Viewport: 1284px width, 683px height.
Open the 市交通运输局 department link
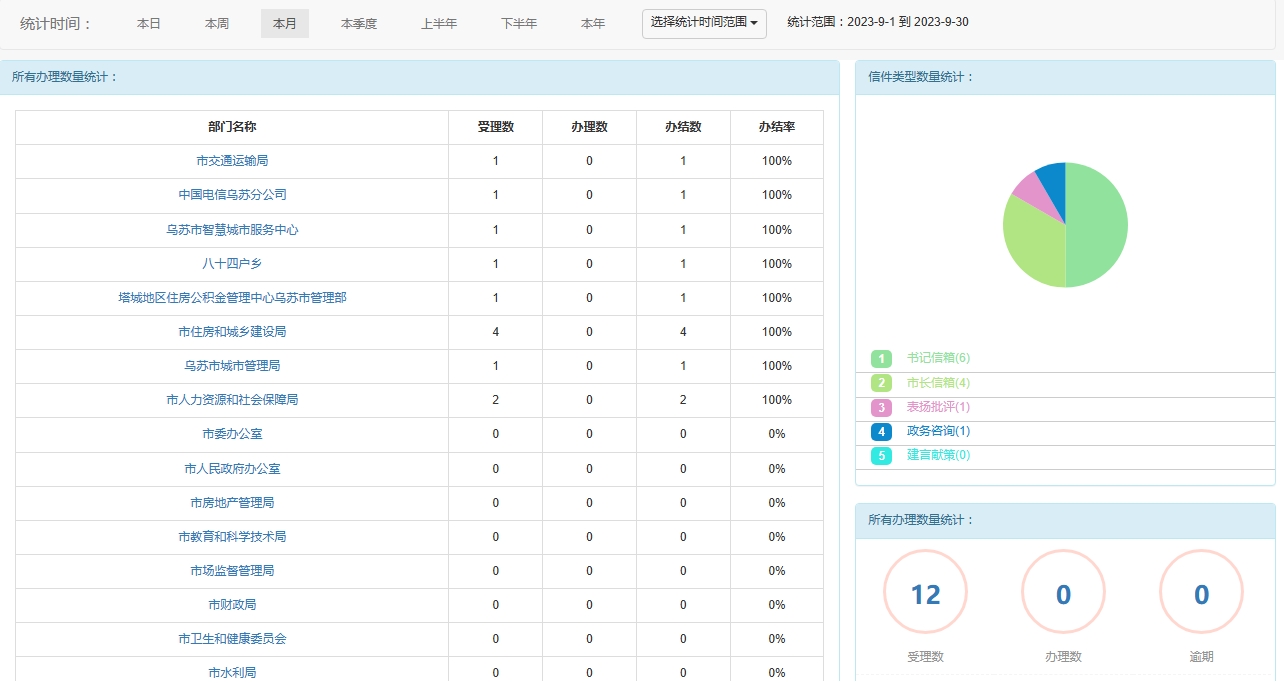coord(232,161)
